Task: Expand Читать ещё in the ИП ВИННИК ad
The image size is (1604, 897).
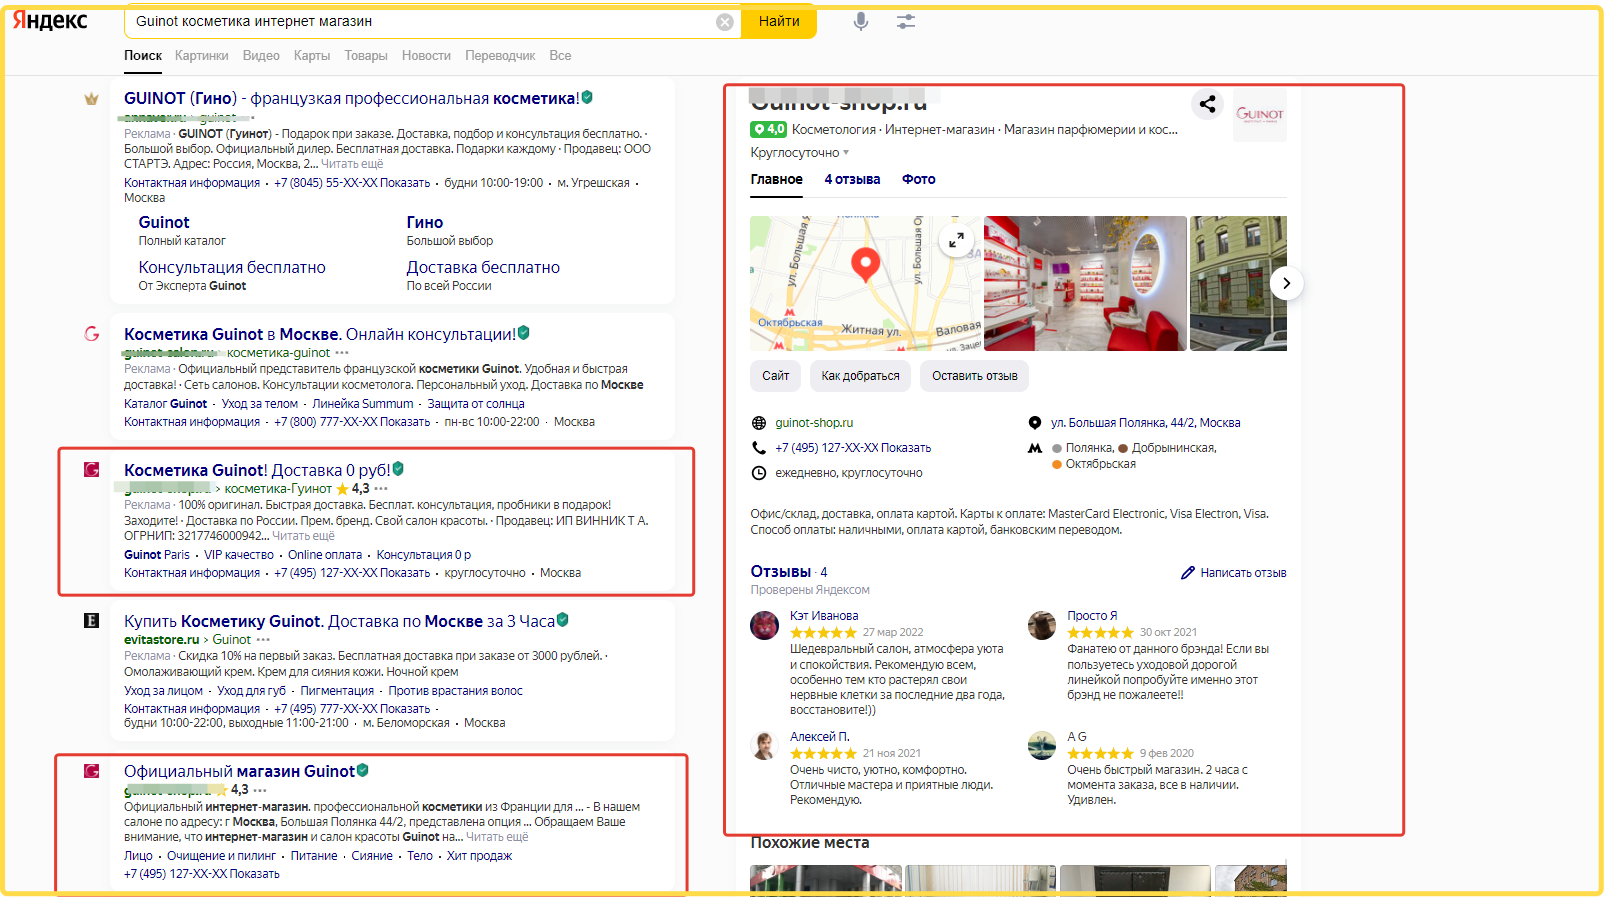Action: 303,536
